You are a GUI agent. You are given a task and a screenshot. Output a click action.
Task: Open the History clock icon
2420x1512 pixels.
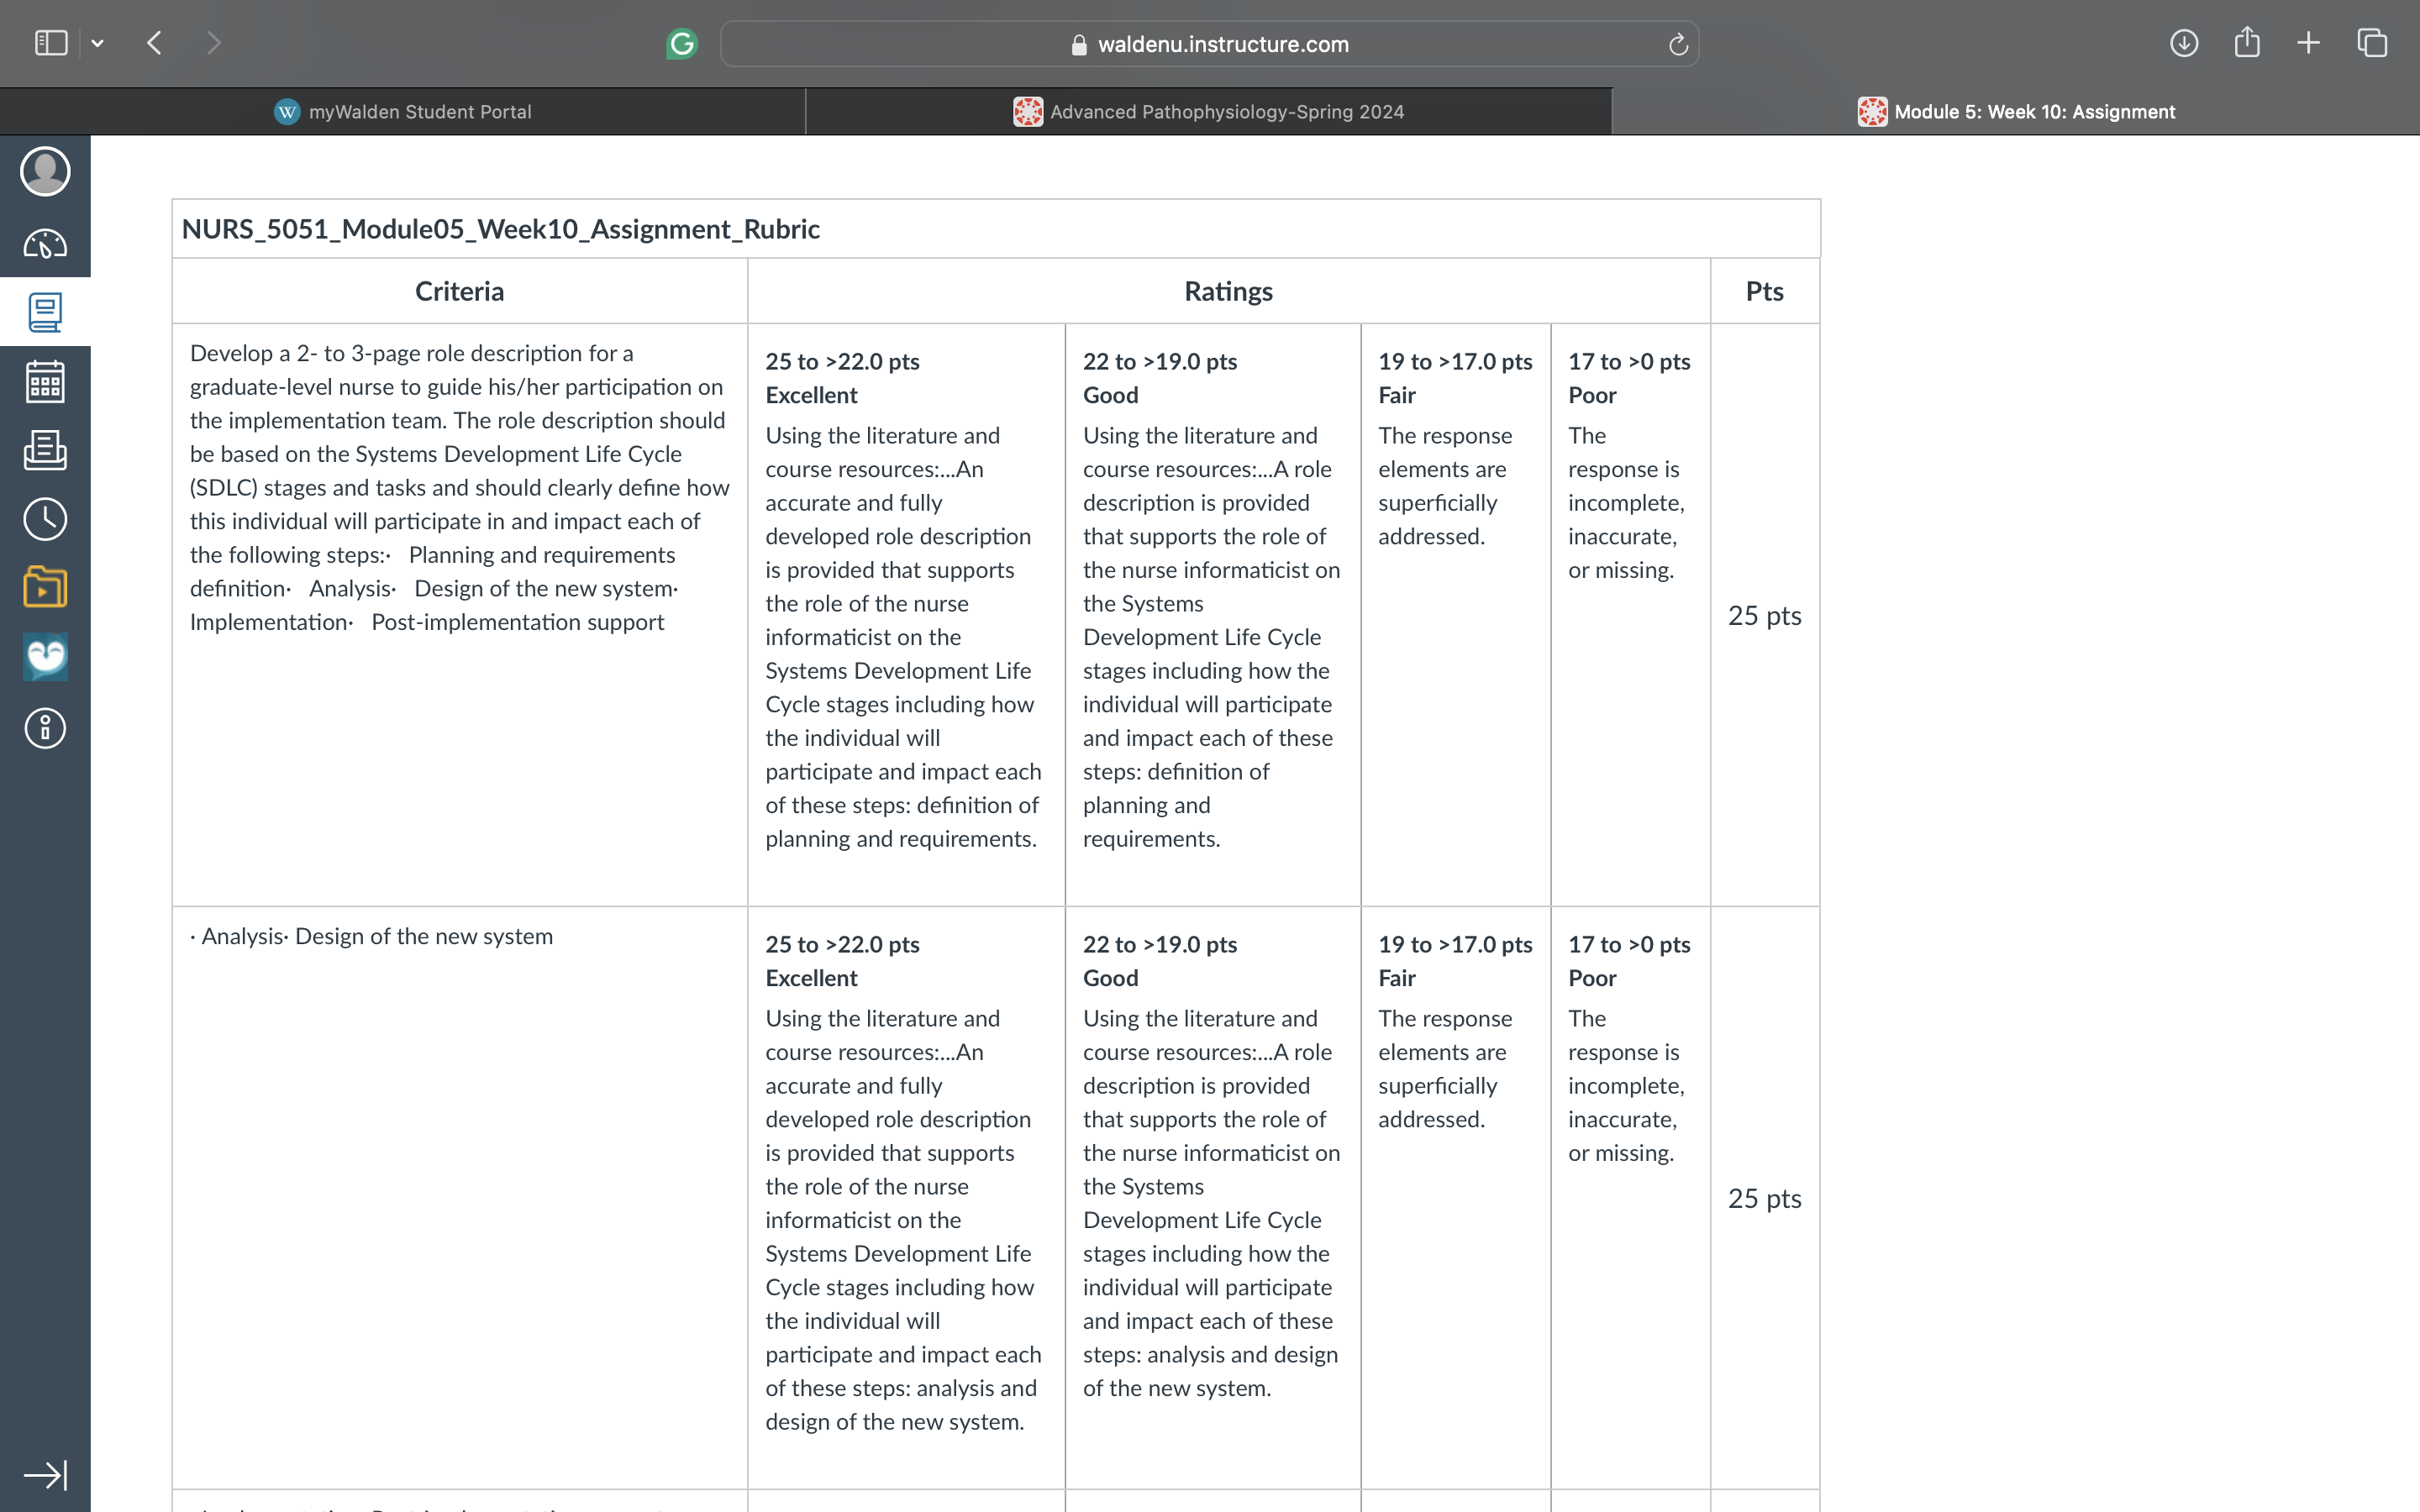coord(45,519)
